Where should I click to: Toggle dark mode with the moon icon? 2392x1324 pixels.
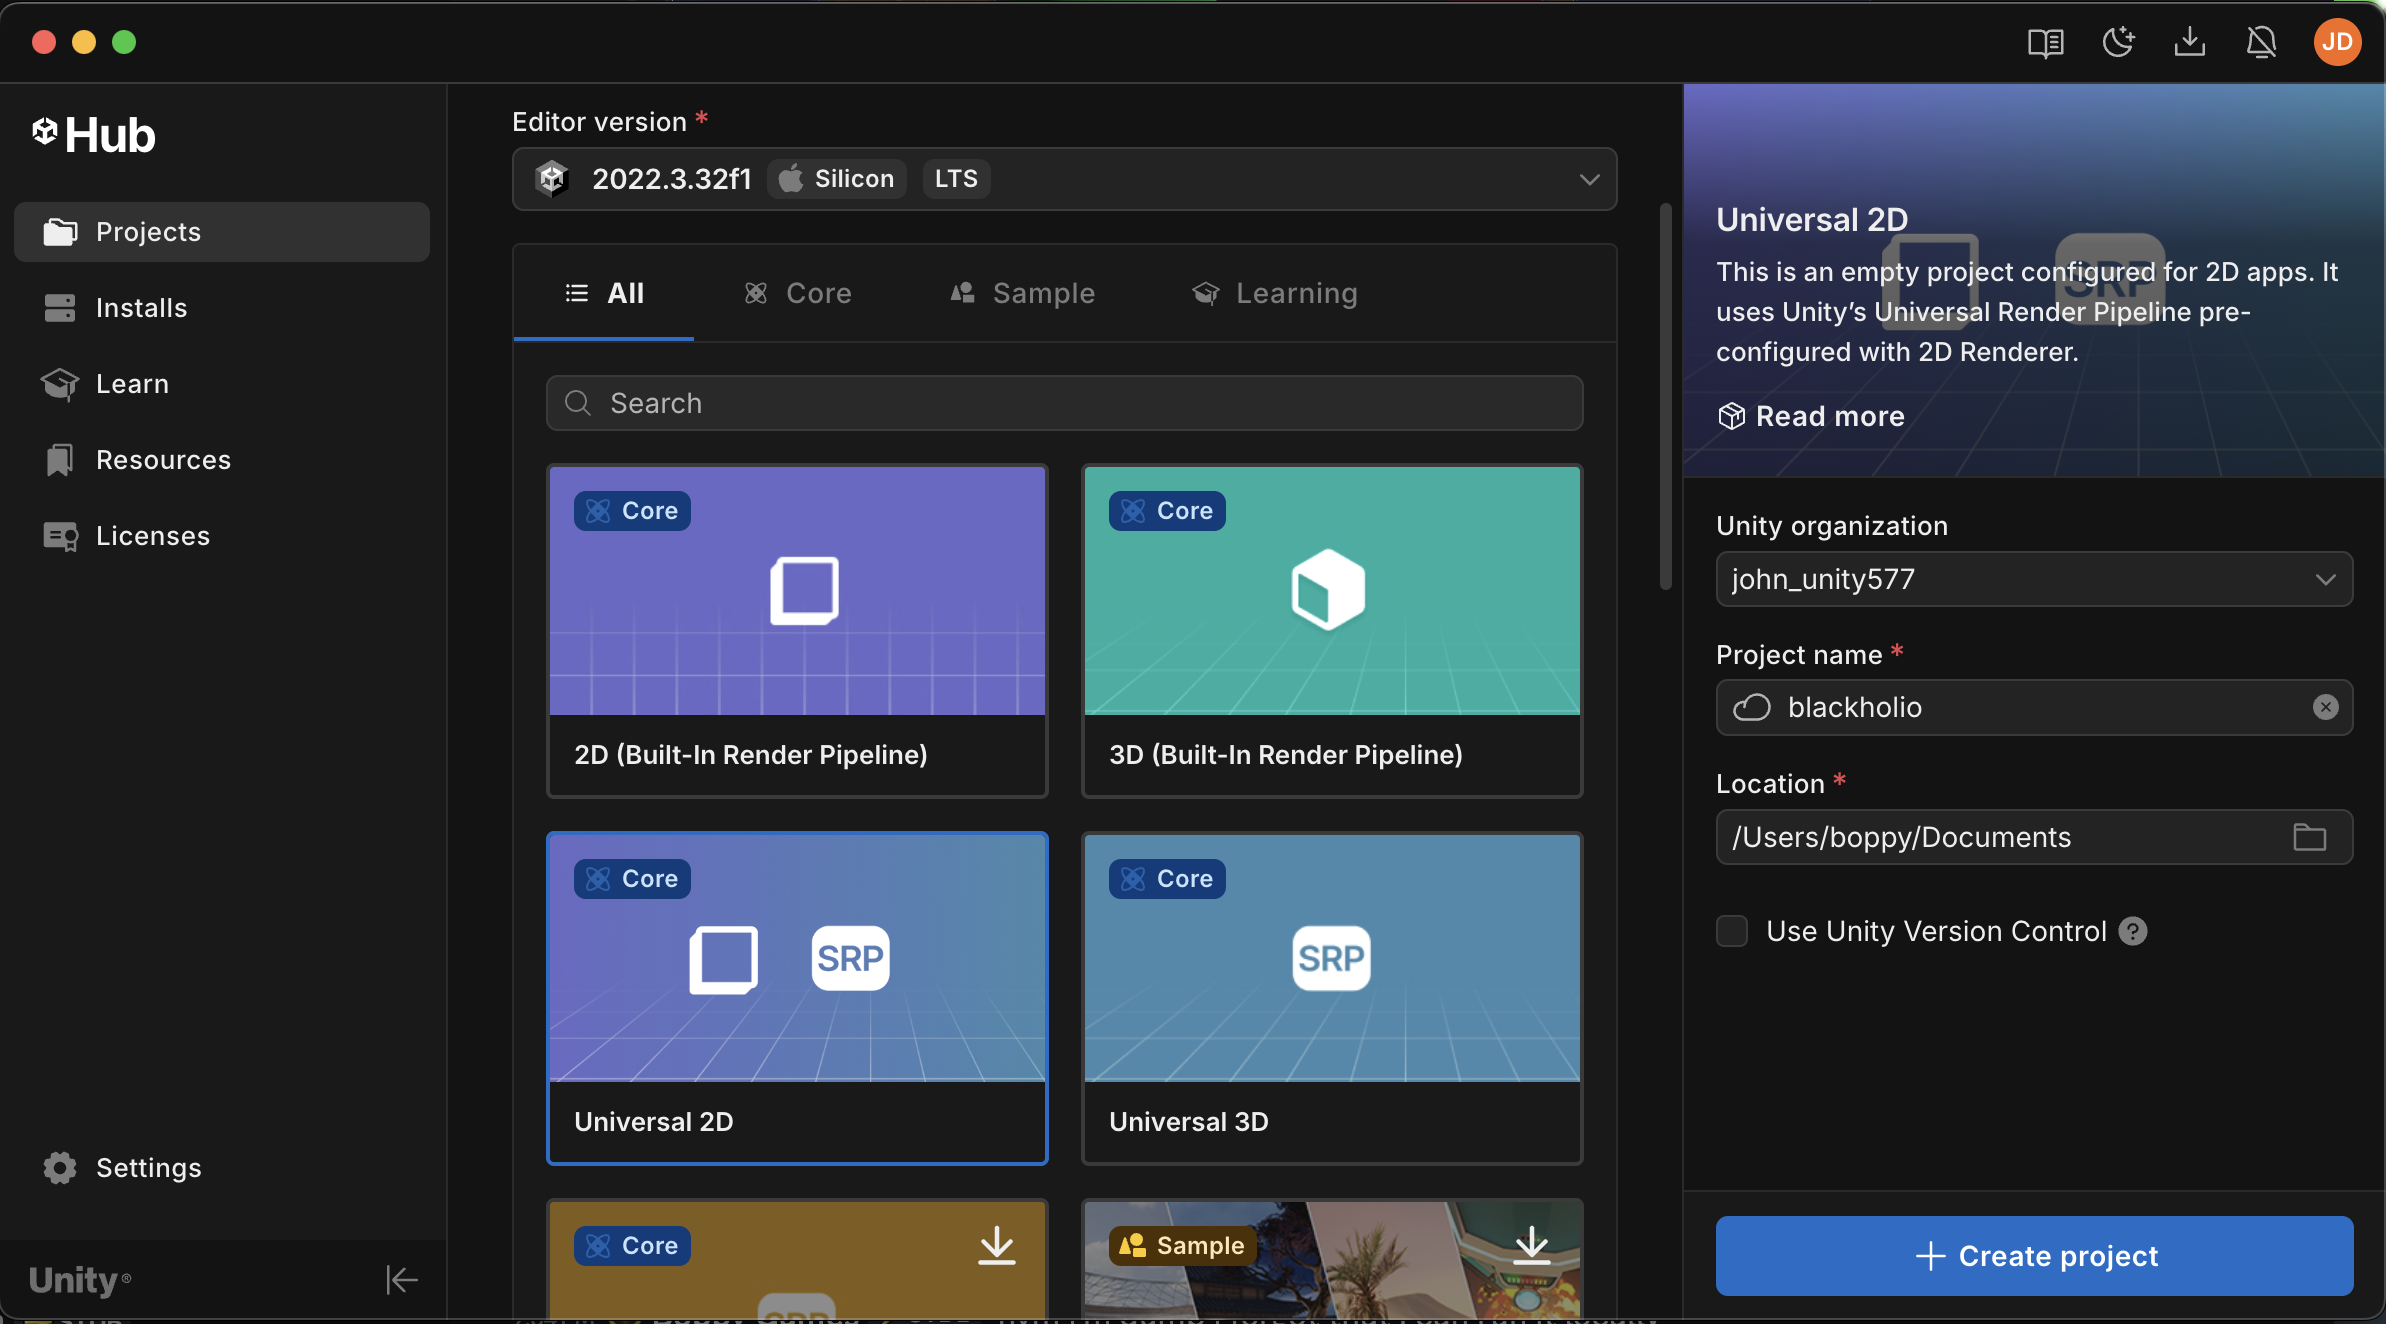pyautogui.click(x=2119, y=42)
